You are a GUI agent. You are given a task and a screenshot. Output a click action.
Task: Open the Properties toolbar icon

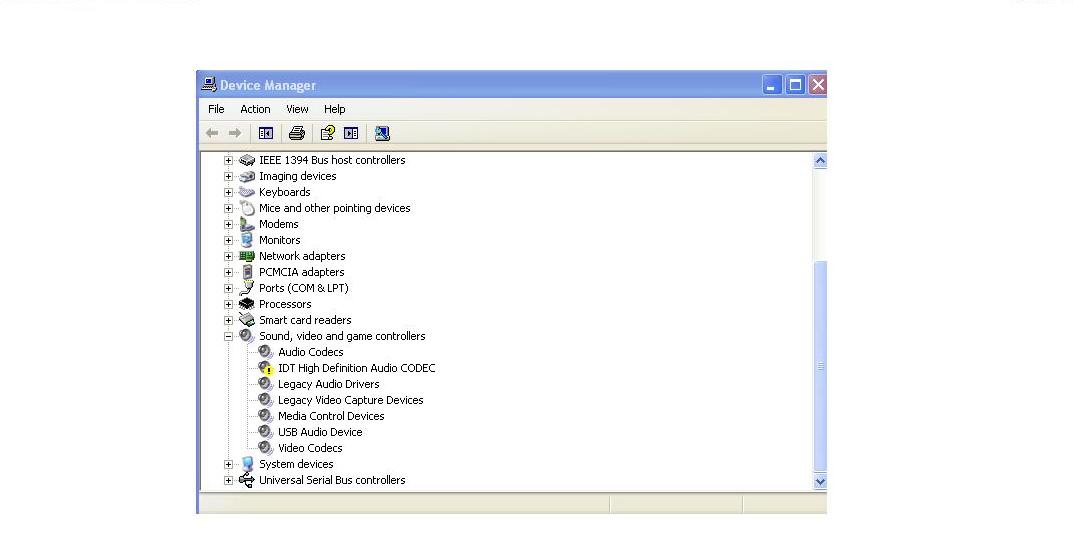pyautogui.click(x=328, y=133)
